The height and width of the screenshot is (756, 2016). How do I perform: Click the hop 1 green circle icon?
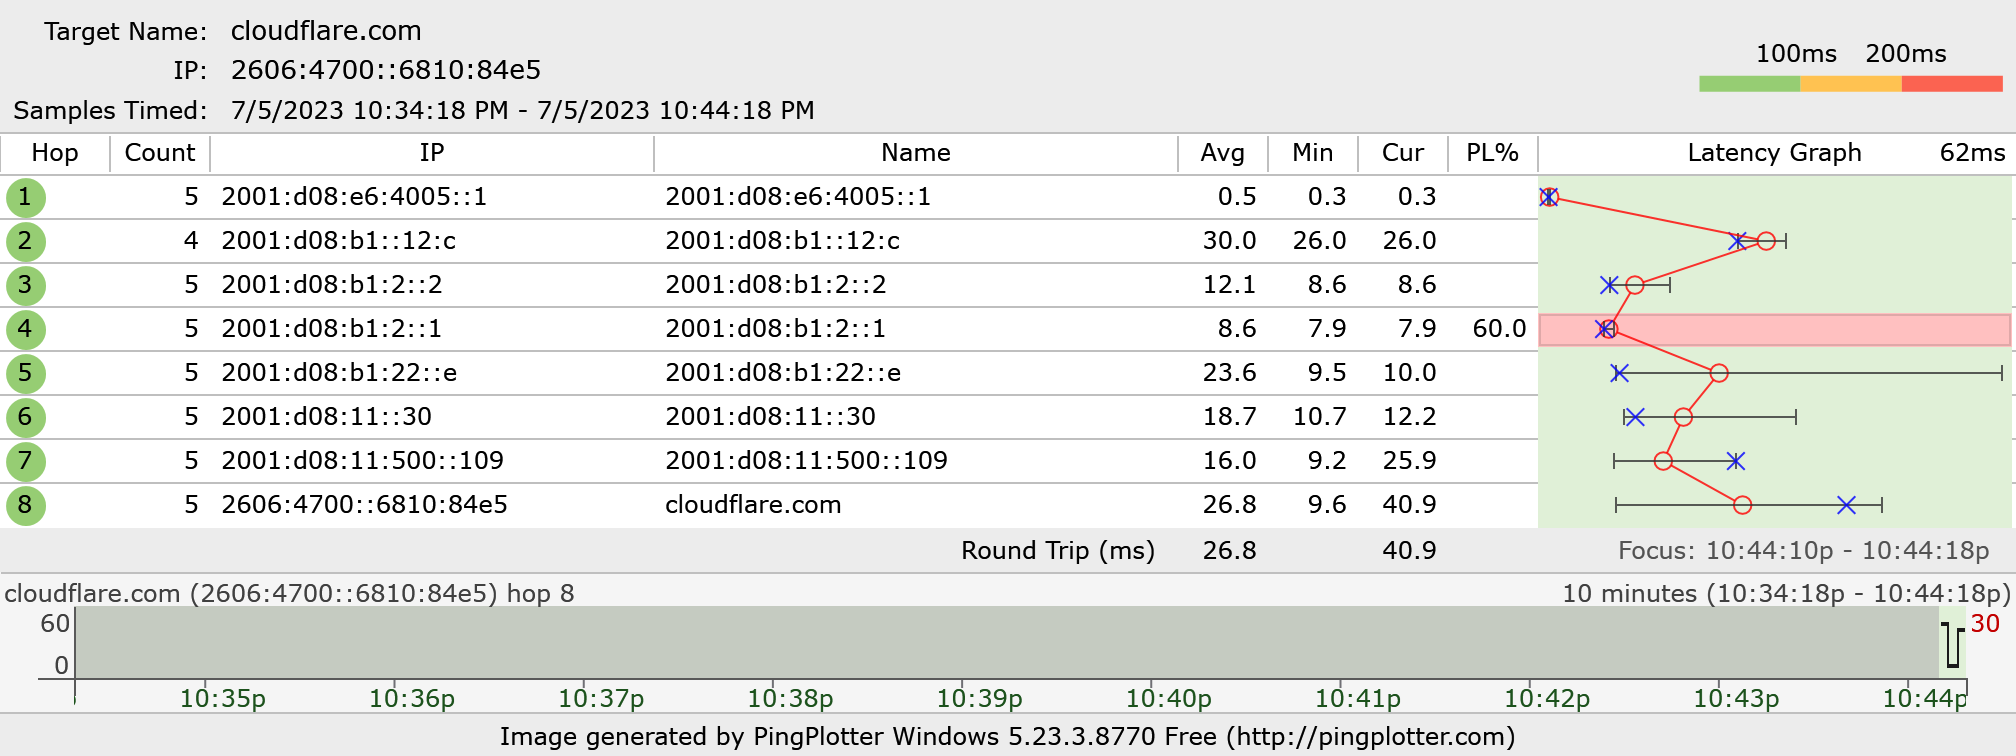tap(25, 197)
